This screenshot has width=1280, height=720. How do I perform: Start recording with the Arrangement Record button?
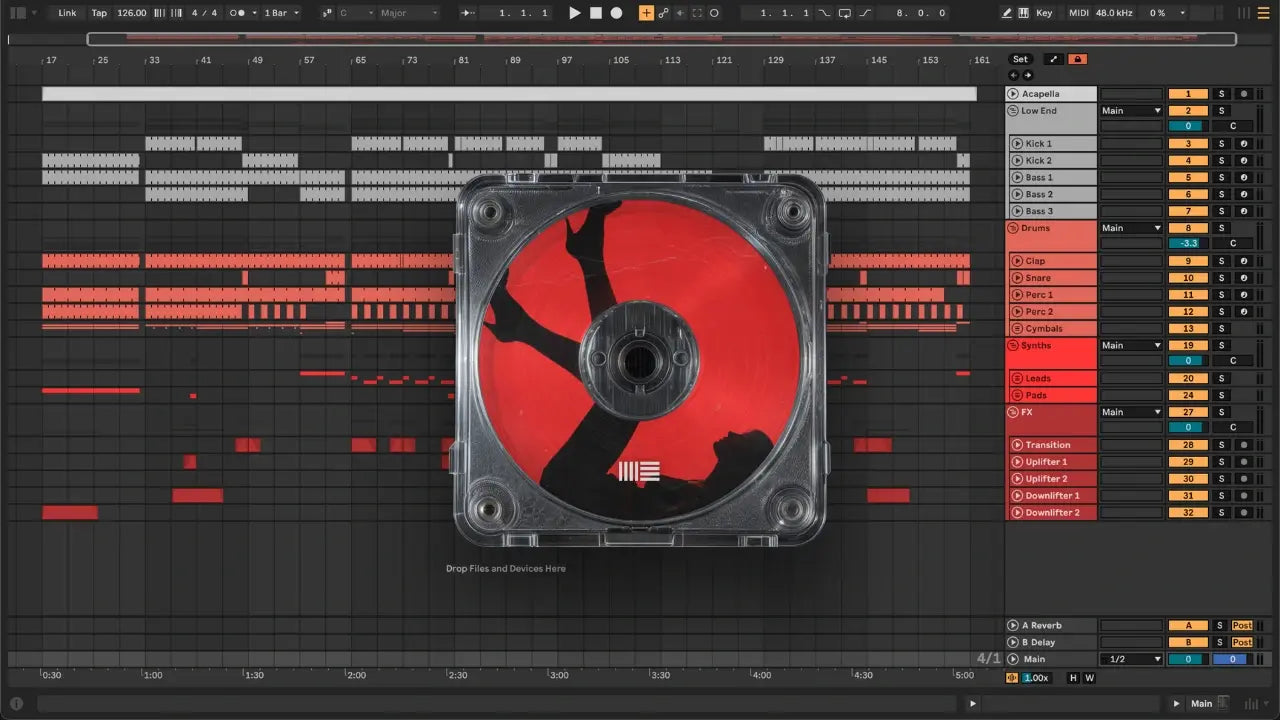pos(616,13)
